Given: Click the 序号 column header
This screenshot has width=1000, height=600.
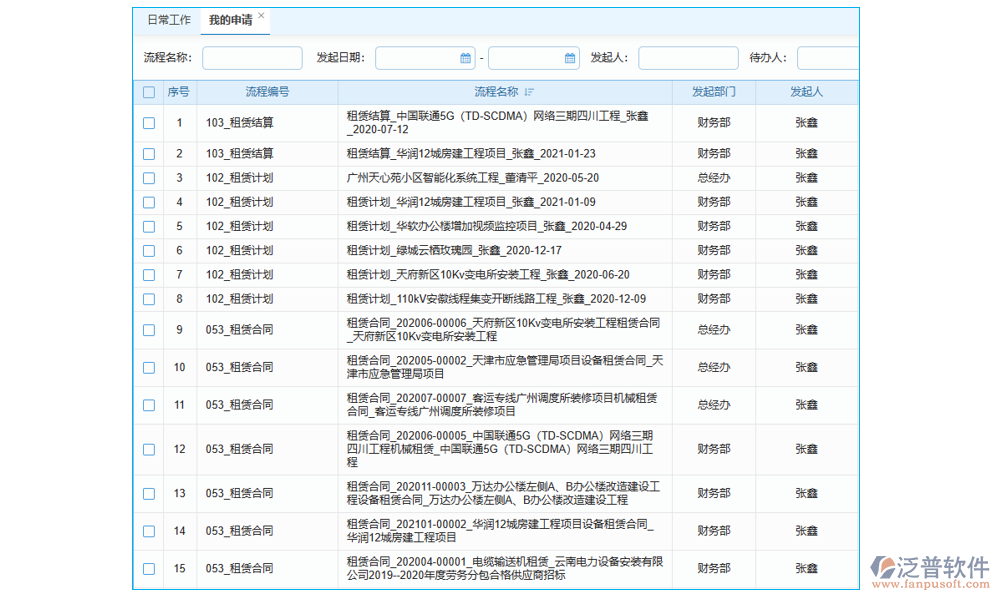Looking at the screenshot, I should 178,92.
